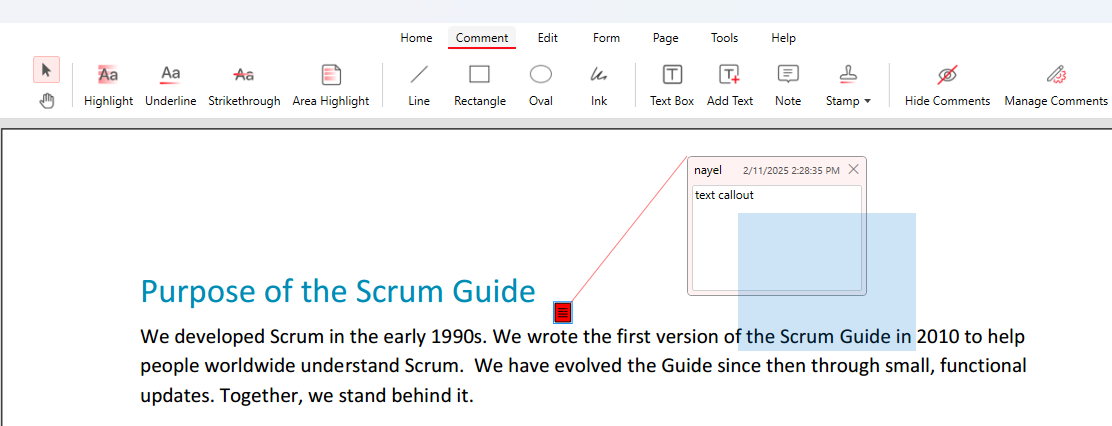Choose the Highlight annotation tool
This screenshot has height=426, width=1112.
(x=109, y=86)
